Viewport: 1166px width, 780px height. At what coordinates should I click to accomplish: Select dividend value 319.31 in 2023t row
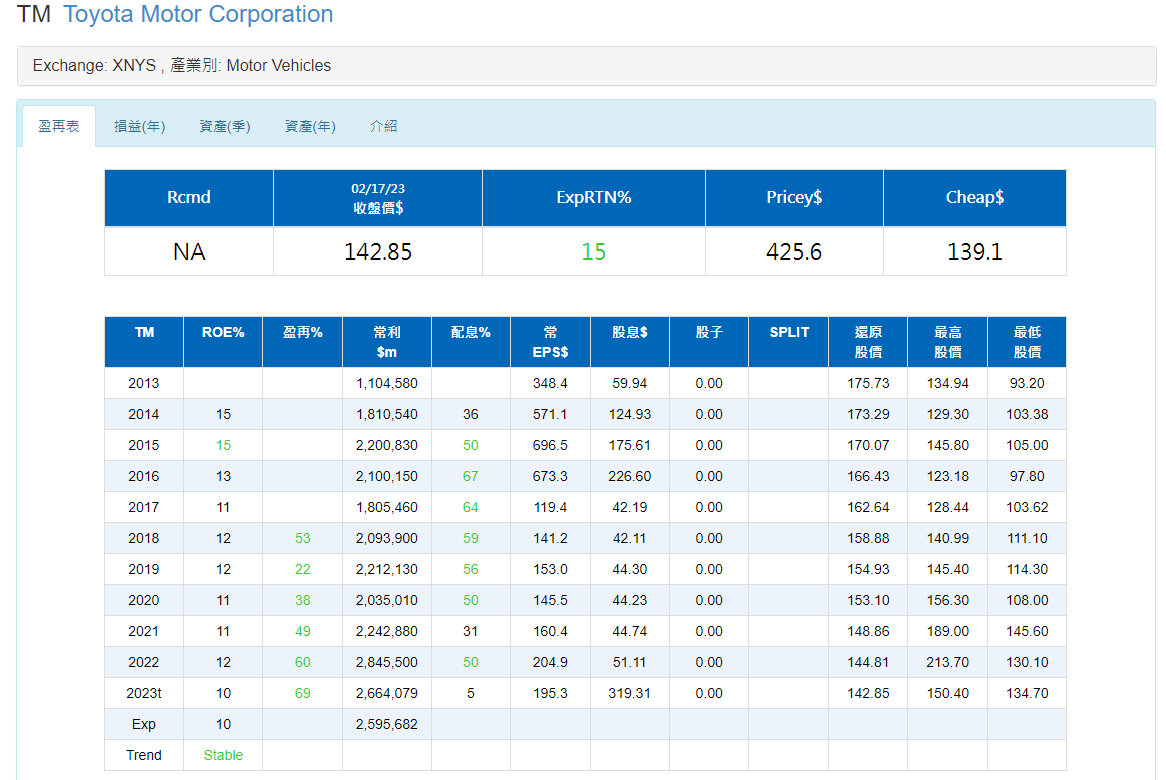(x=630, y=693)
